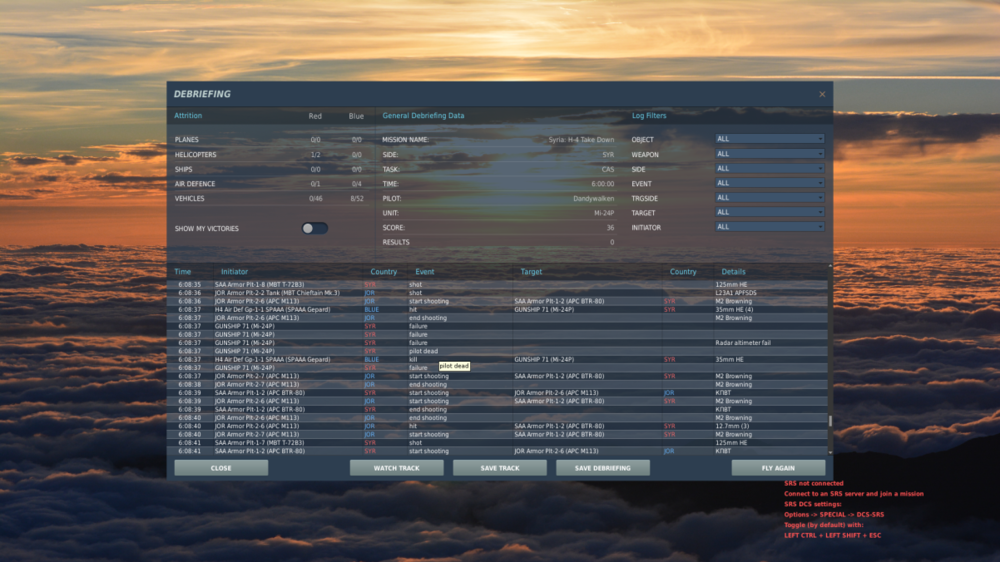Click the Attrition section heading
Image resolution: width=1000 pixels, height=562 pixels.
click(x=188, y=115)
